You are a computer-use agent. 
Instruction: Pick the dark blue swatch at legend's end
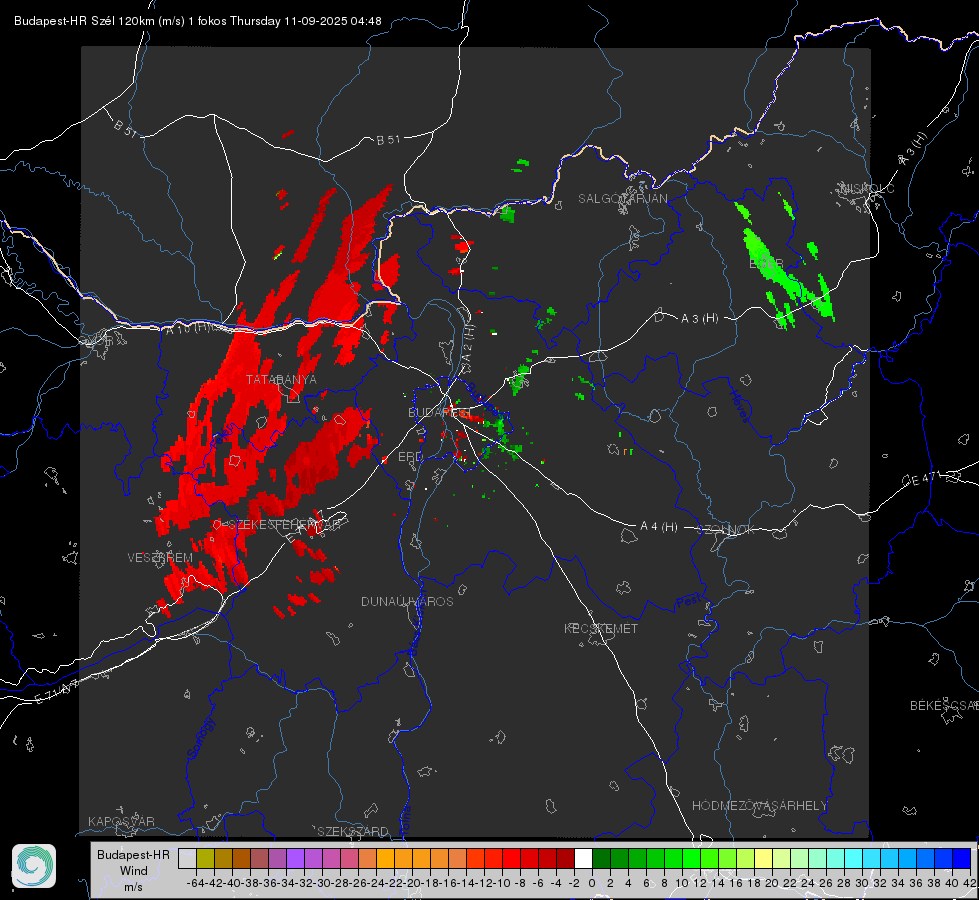pos(962,858)
